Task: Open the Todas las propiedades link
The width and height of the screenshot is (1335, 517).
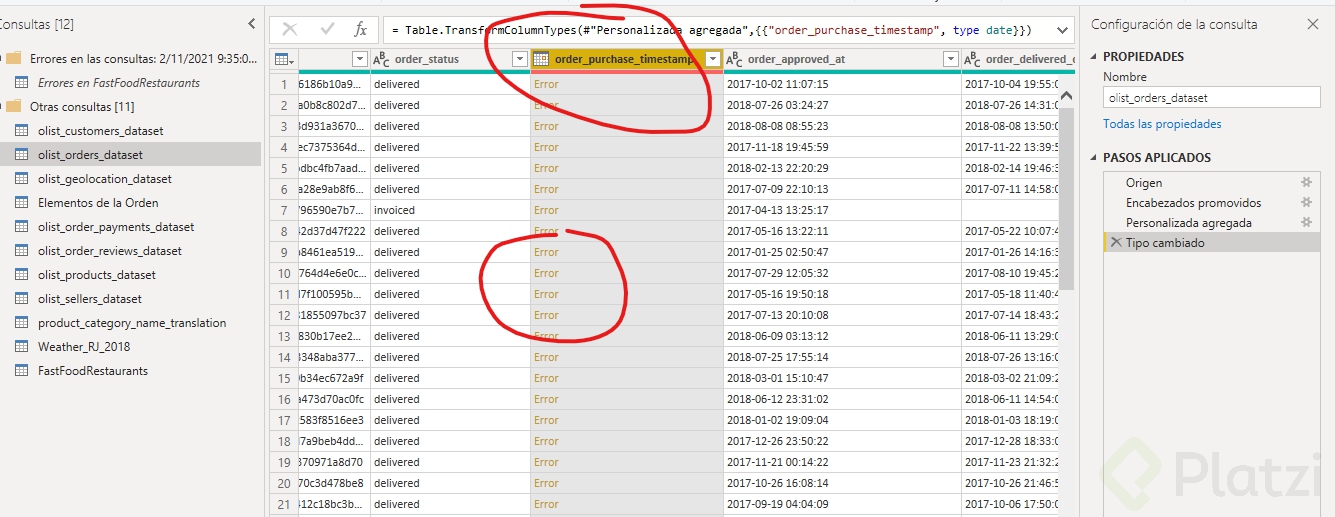Action: [x=1162, y=124]
